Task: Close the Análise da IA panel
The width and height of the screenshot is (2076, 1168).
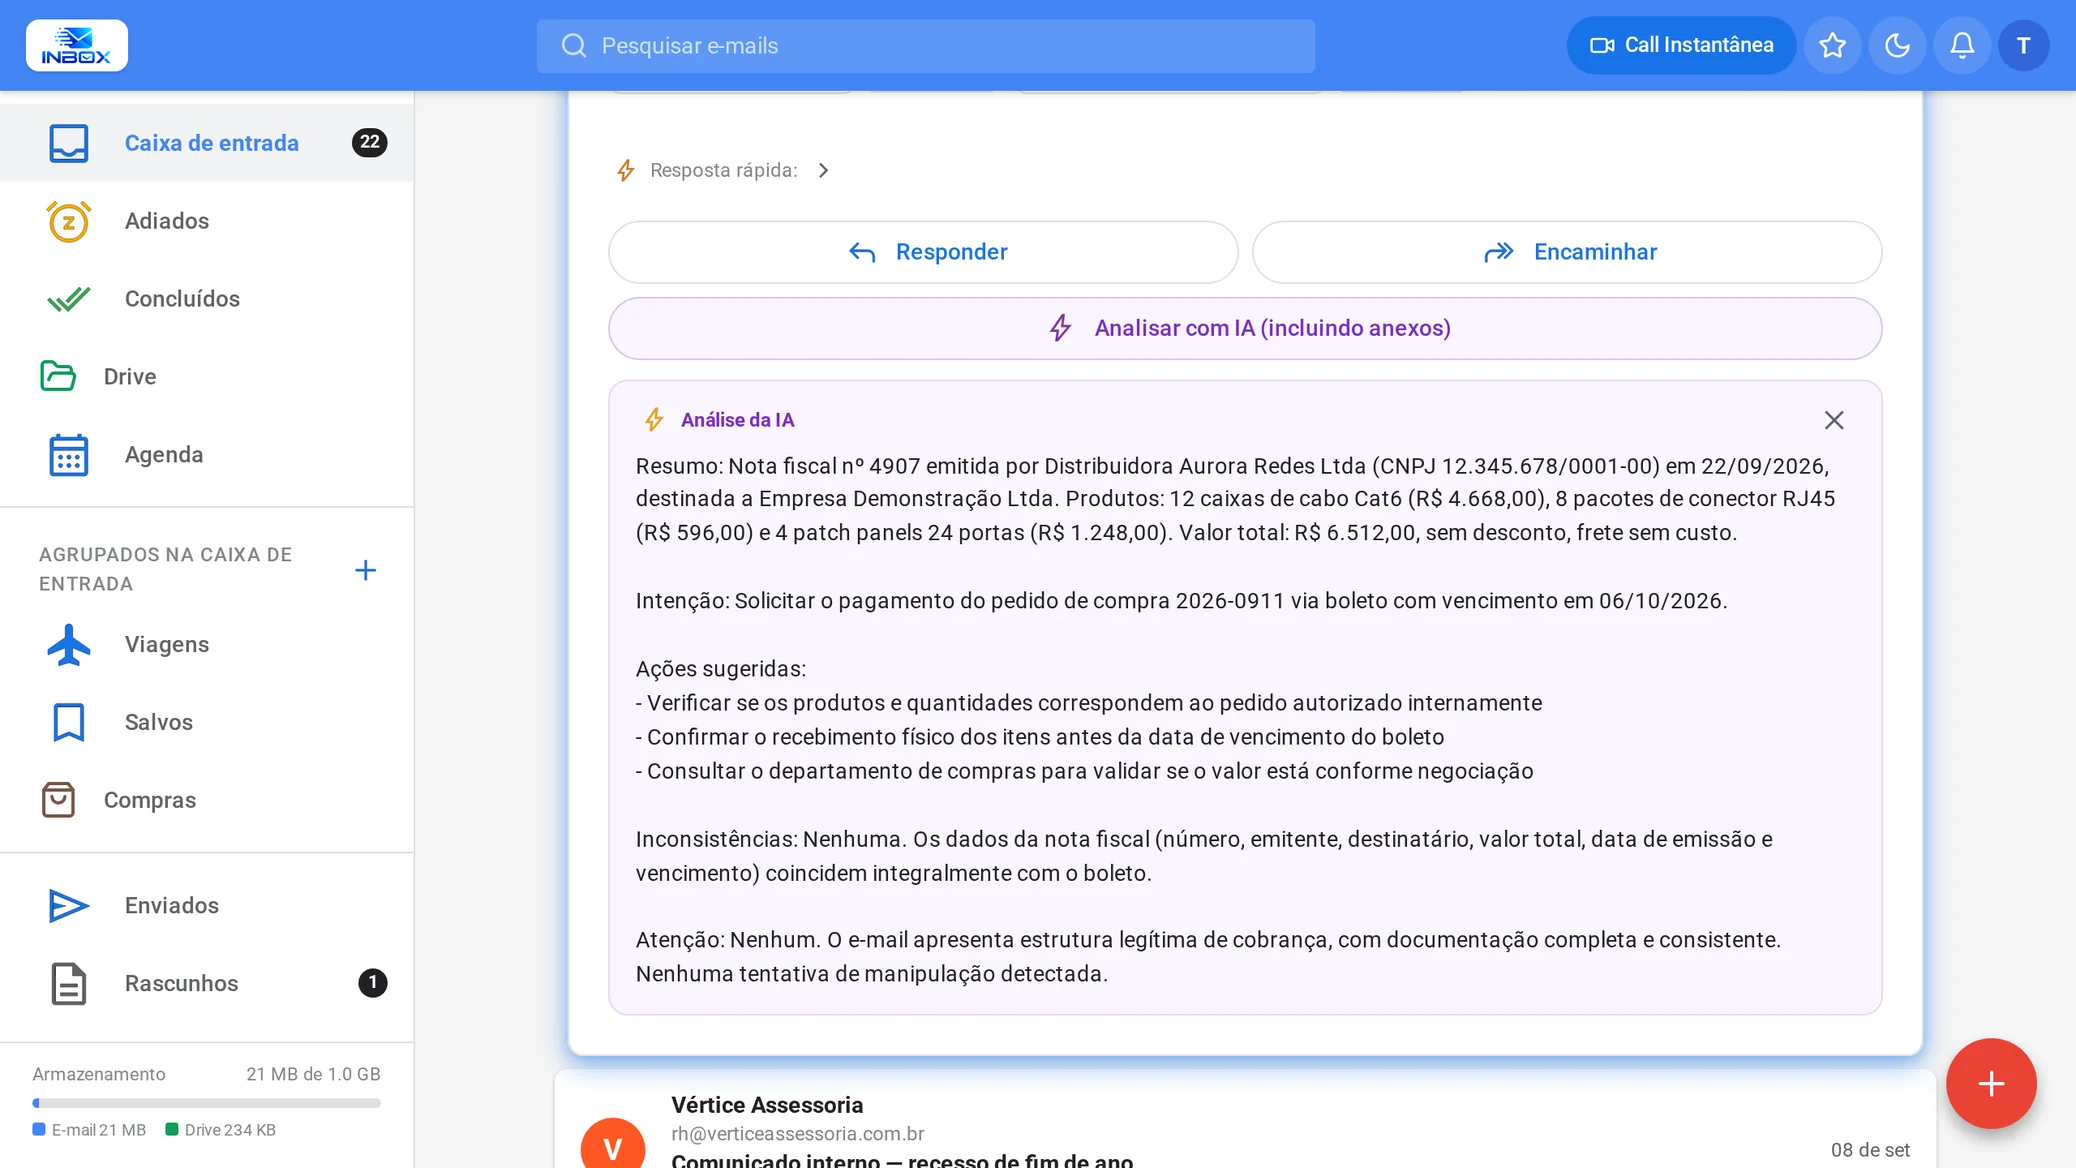Action: [1834, 420]
